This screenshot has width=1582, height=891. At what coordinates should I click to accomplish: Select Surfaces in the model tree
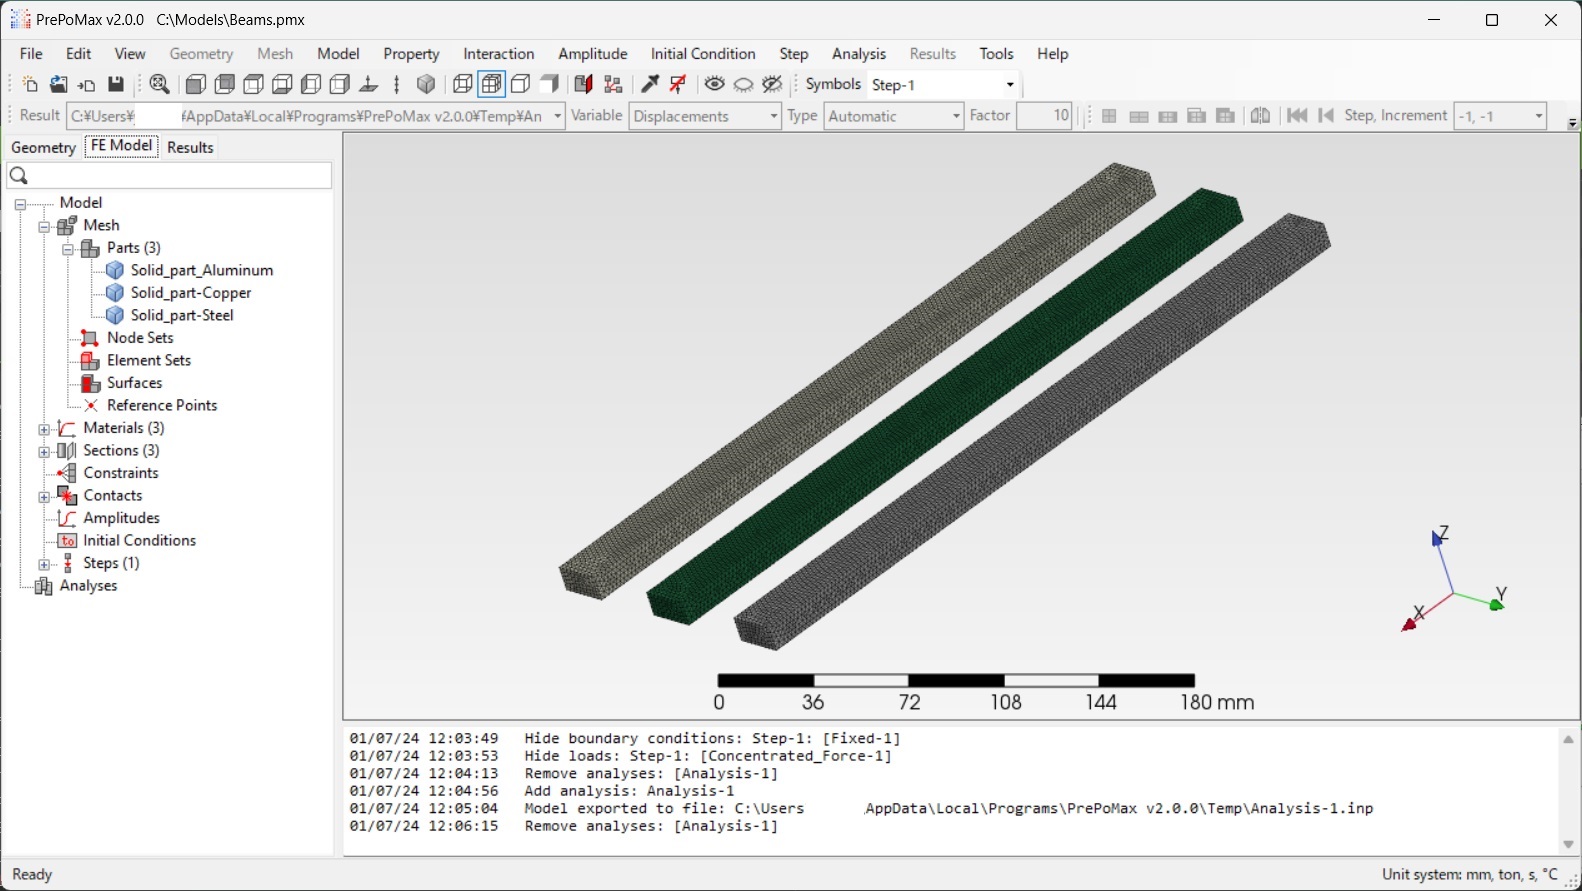click(x=135, y=383)
